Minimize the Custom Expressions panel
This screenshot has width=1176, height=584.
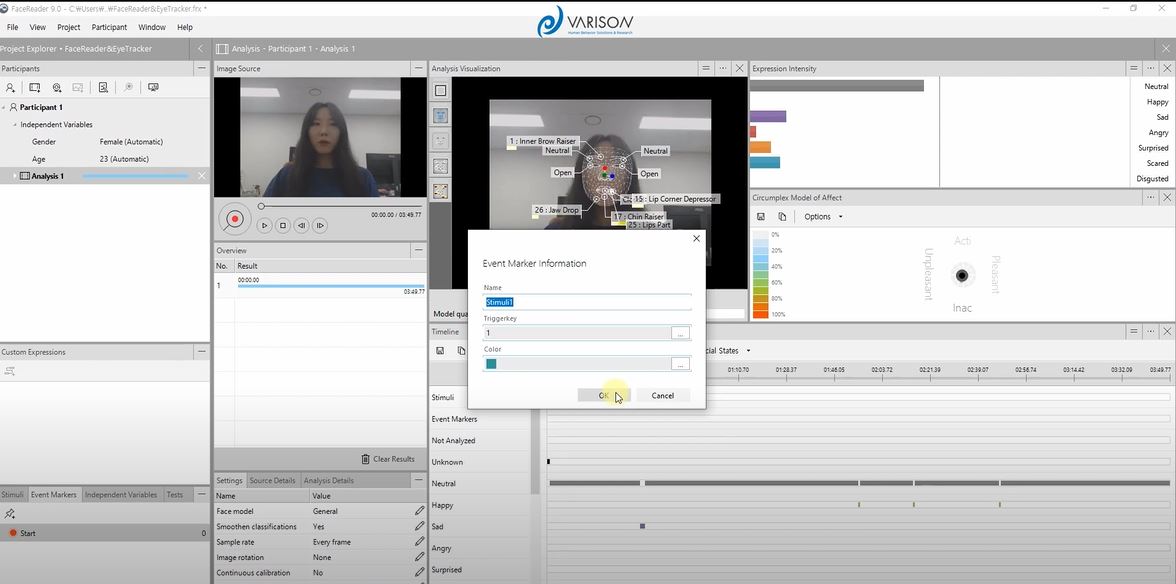[x=201, y=352]
